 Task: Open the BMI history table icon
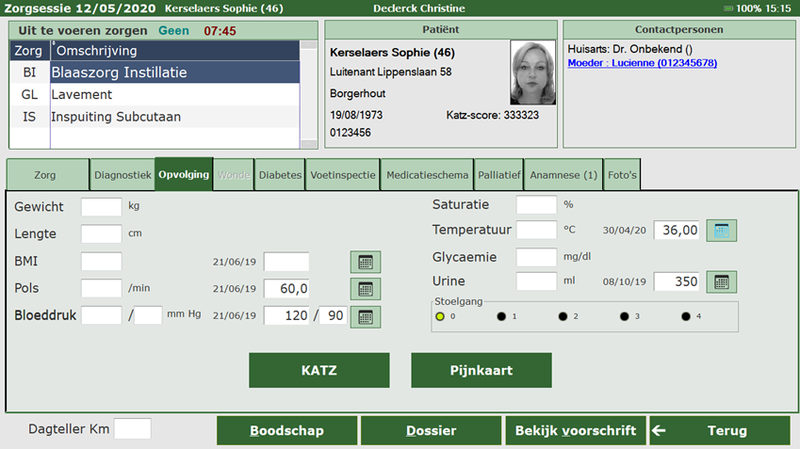tap(366, 262)
